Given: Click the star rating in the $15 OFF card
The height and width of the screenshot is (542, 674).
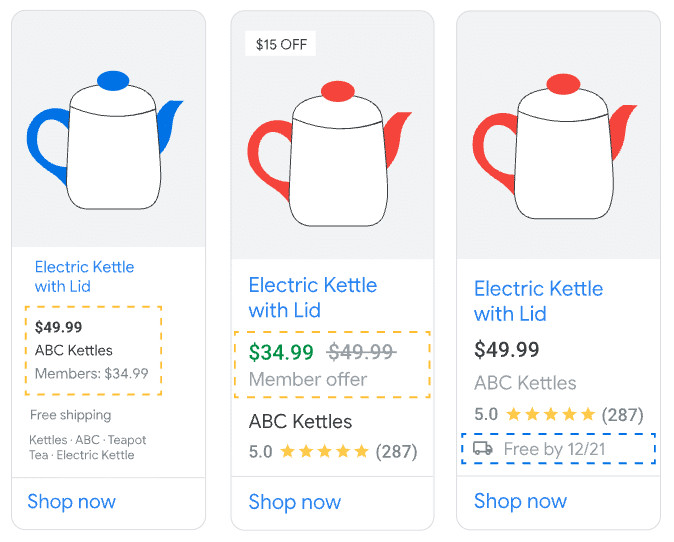Looking at the screenshot, I should [x=324, y=452].
